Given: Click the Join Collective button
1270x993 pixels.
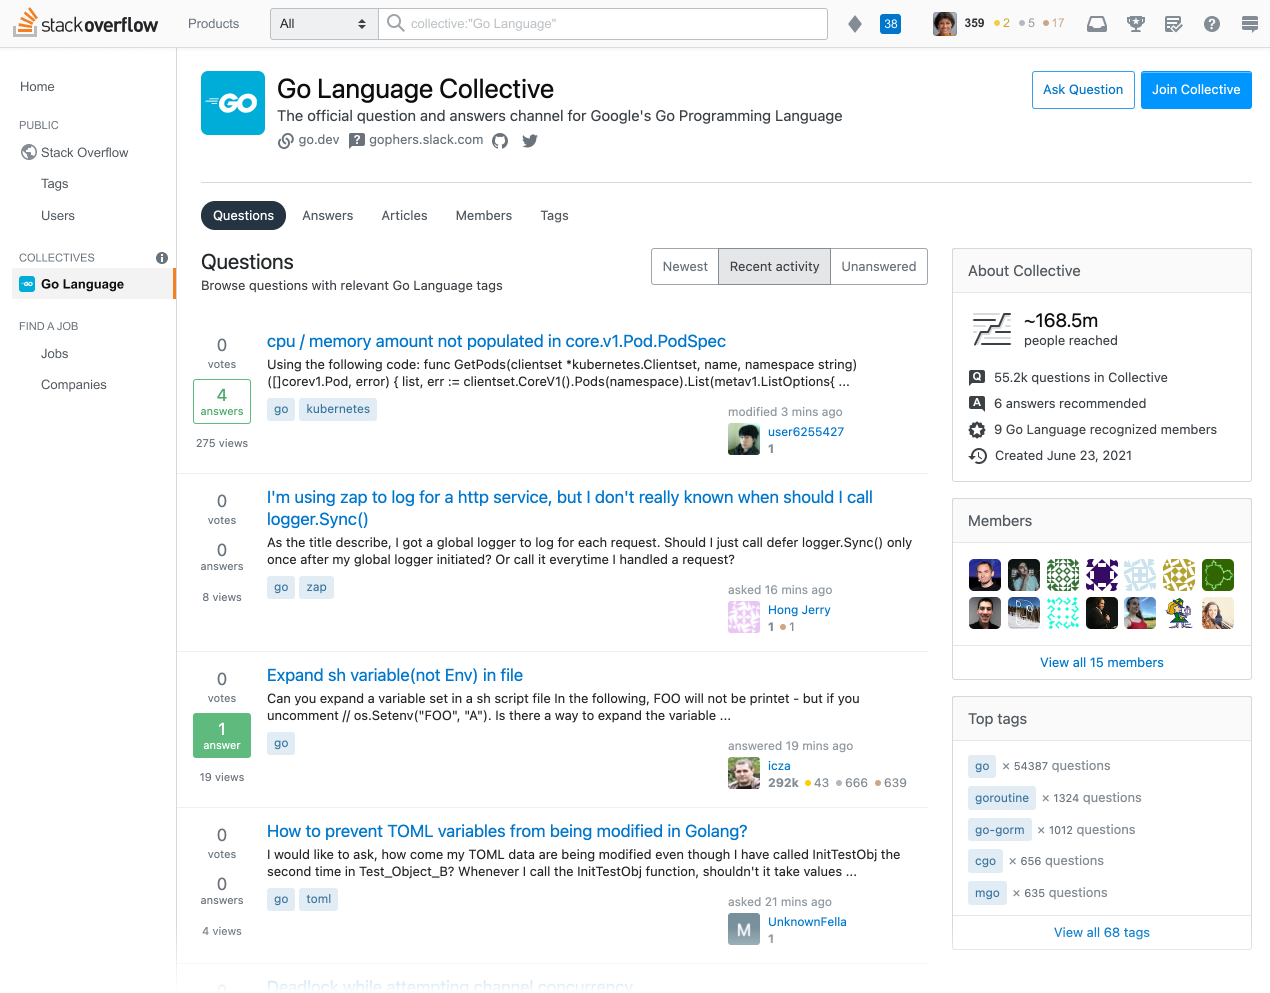Looking at the screenshot, I should [1196, 90].
